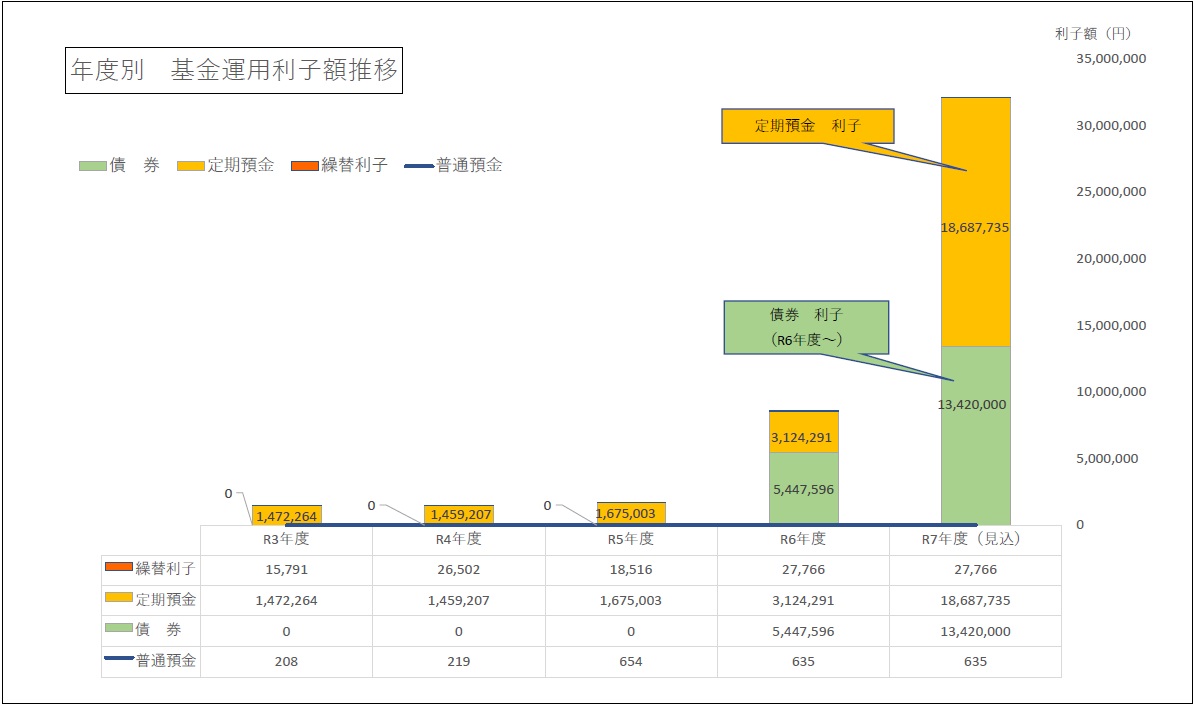This screenshot has height=705, width=1194.
Task: Click the 635 cell under R7年度（見込）
Action: [x=975, y=662]
